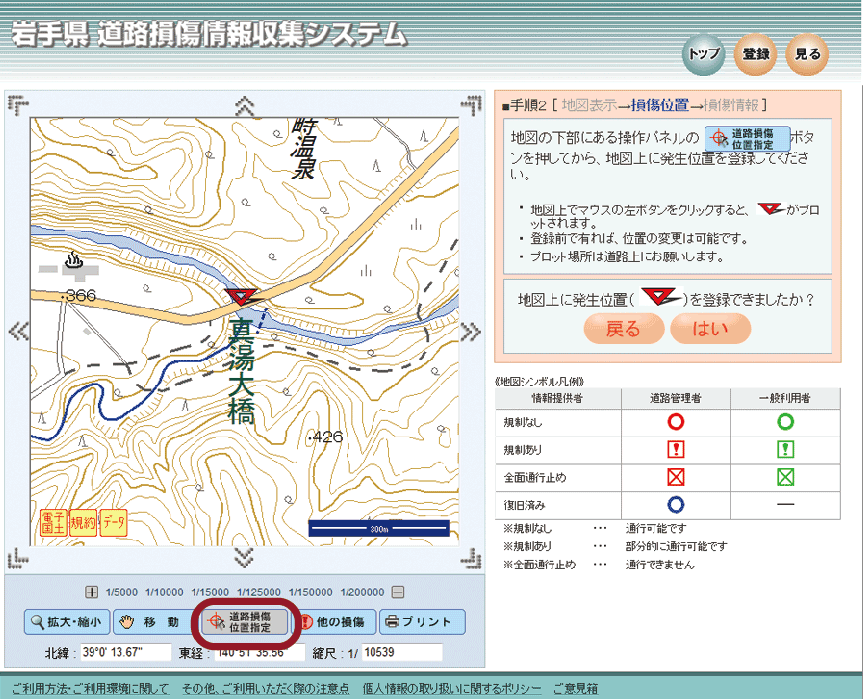This screenshot has height=699, width=863.
Task: Click green exclamation 規制あり legend symbol
Action: (x=785, y=450)
